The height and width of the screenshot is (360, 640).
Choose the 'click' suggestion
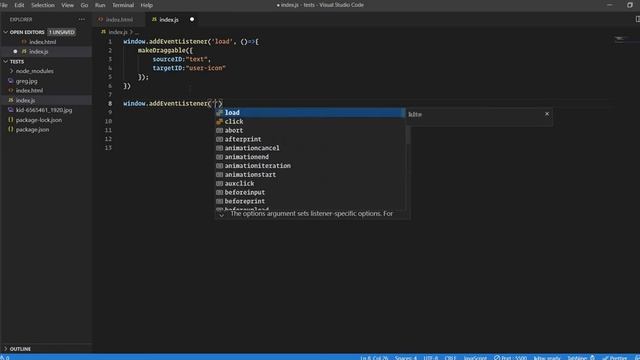pyautogui.click(x=310, y=122)
